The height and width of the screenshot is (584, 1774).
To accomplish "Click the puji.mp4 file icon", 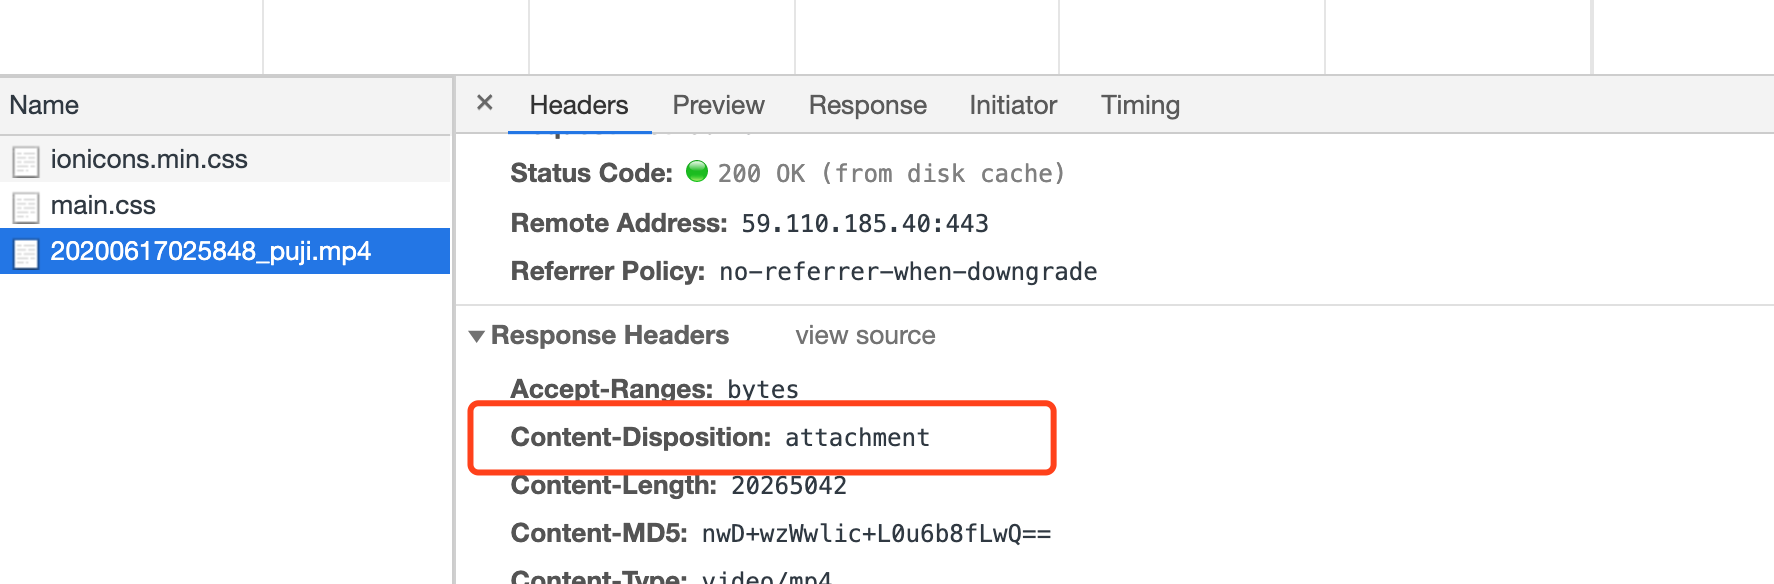I will (x=26, y=253).
